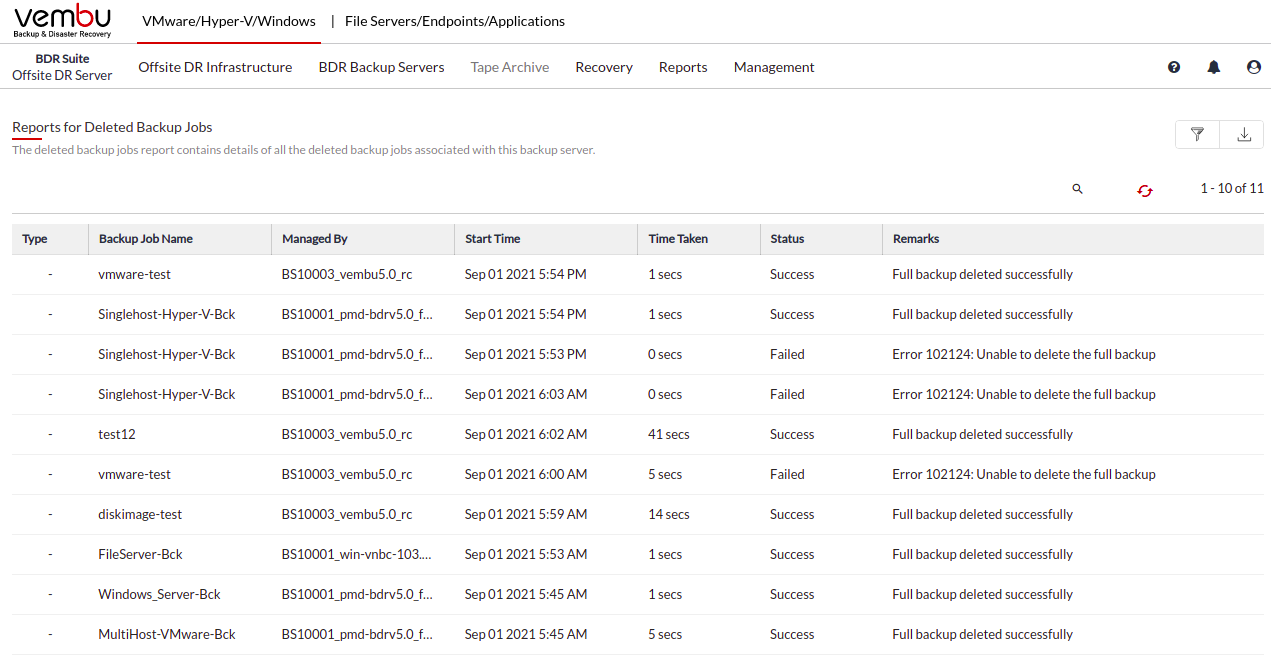Open BDR Backup Servers menu
The image size is (1271, 659).
point(382,67)
